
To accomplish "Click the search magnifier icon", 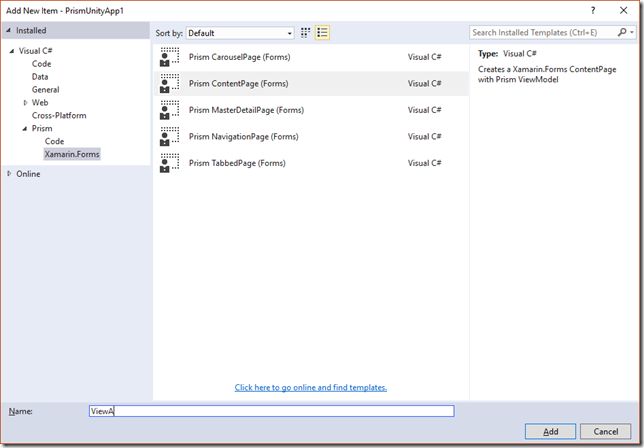I will [x=622, y=32].
